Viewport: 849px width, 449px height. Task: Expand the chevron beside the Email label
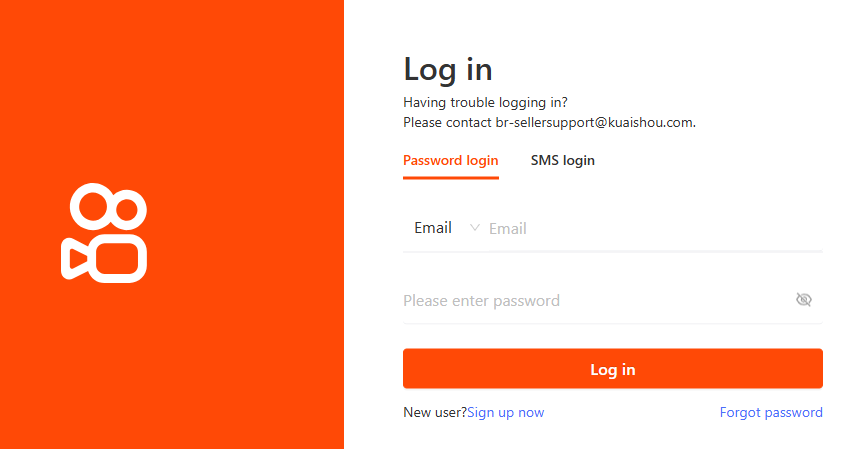point(474,228)
